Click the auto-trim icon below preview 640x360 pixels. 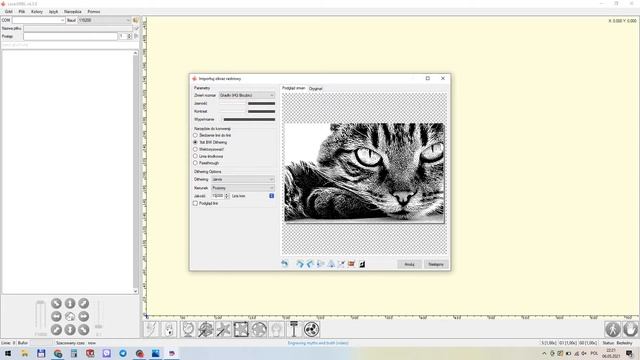(351, 264)
